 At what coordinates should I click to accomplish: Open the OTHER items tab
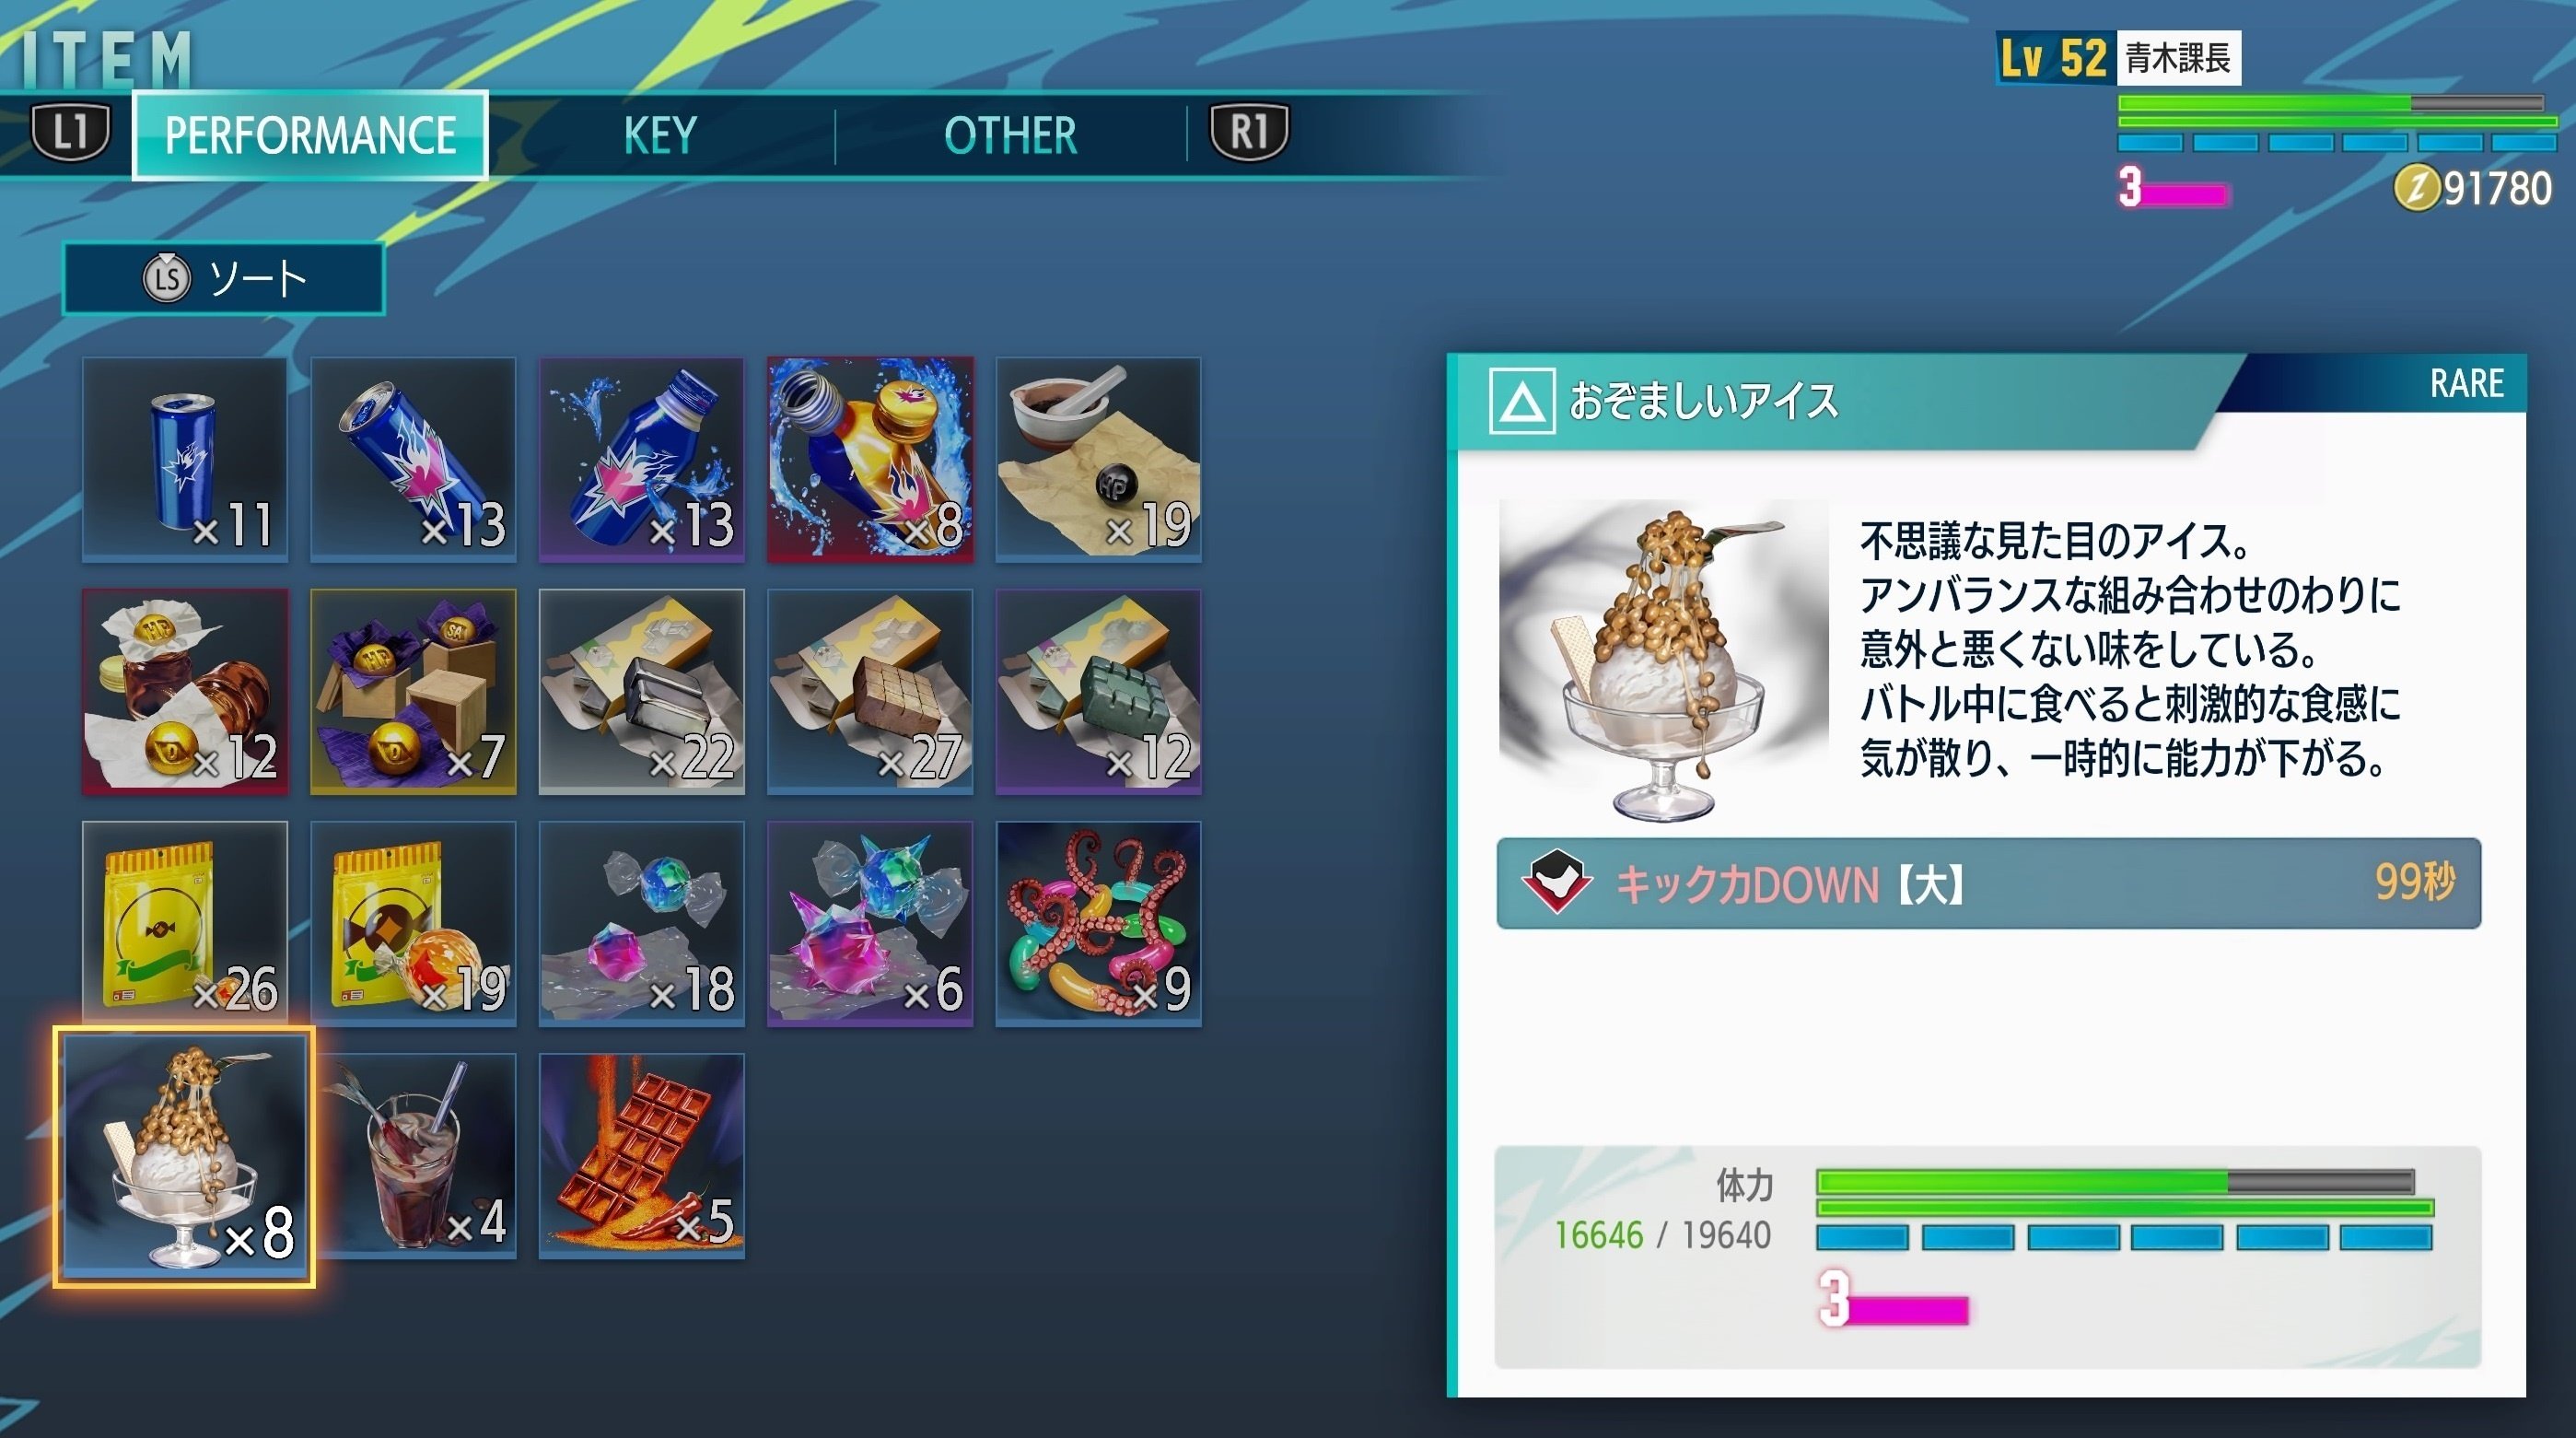1011,135
